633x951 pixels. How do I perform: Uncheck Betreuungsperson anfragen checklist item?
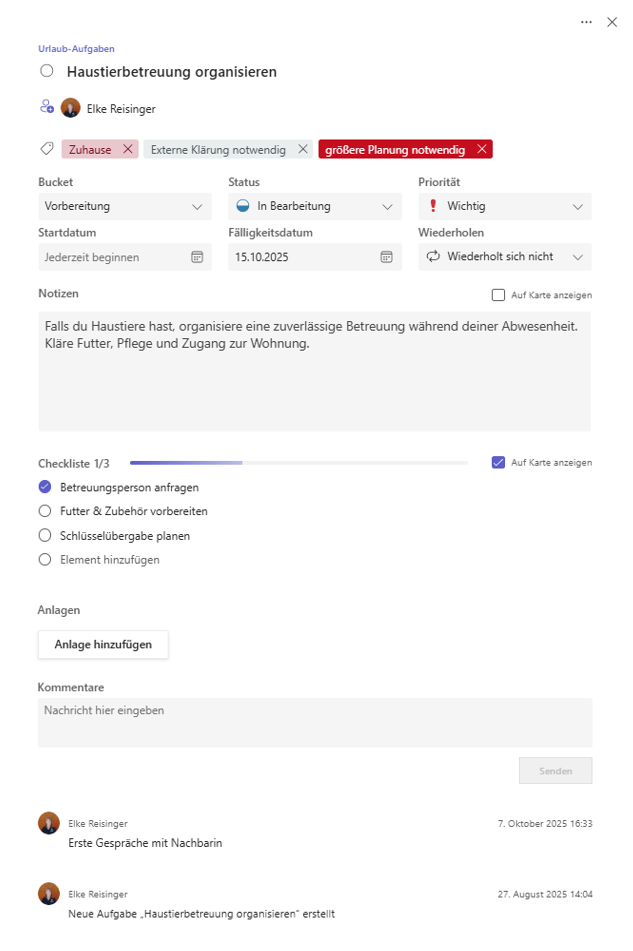point(44,487)
